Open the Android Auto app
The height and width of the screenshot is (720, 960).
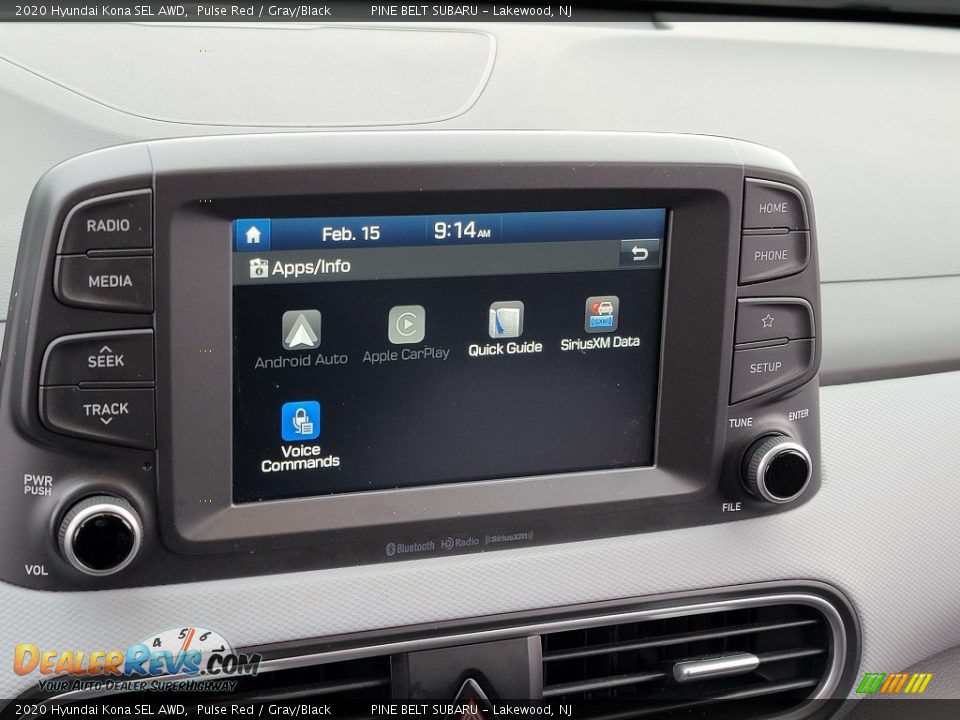click(x=301, y=339)
